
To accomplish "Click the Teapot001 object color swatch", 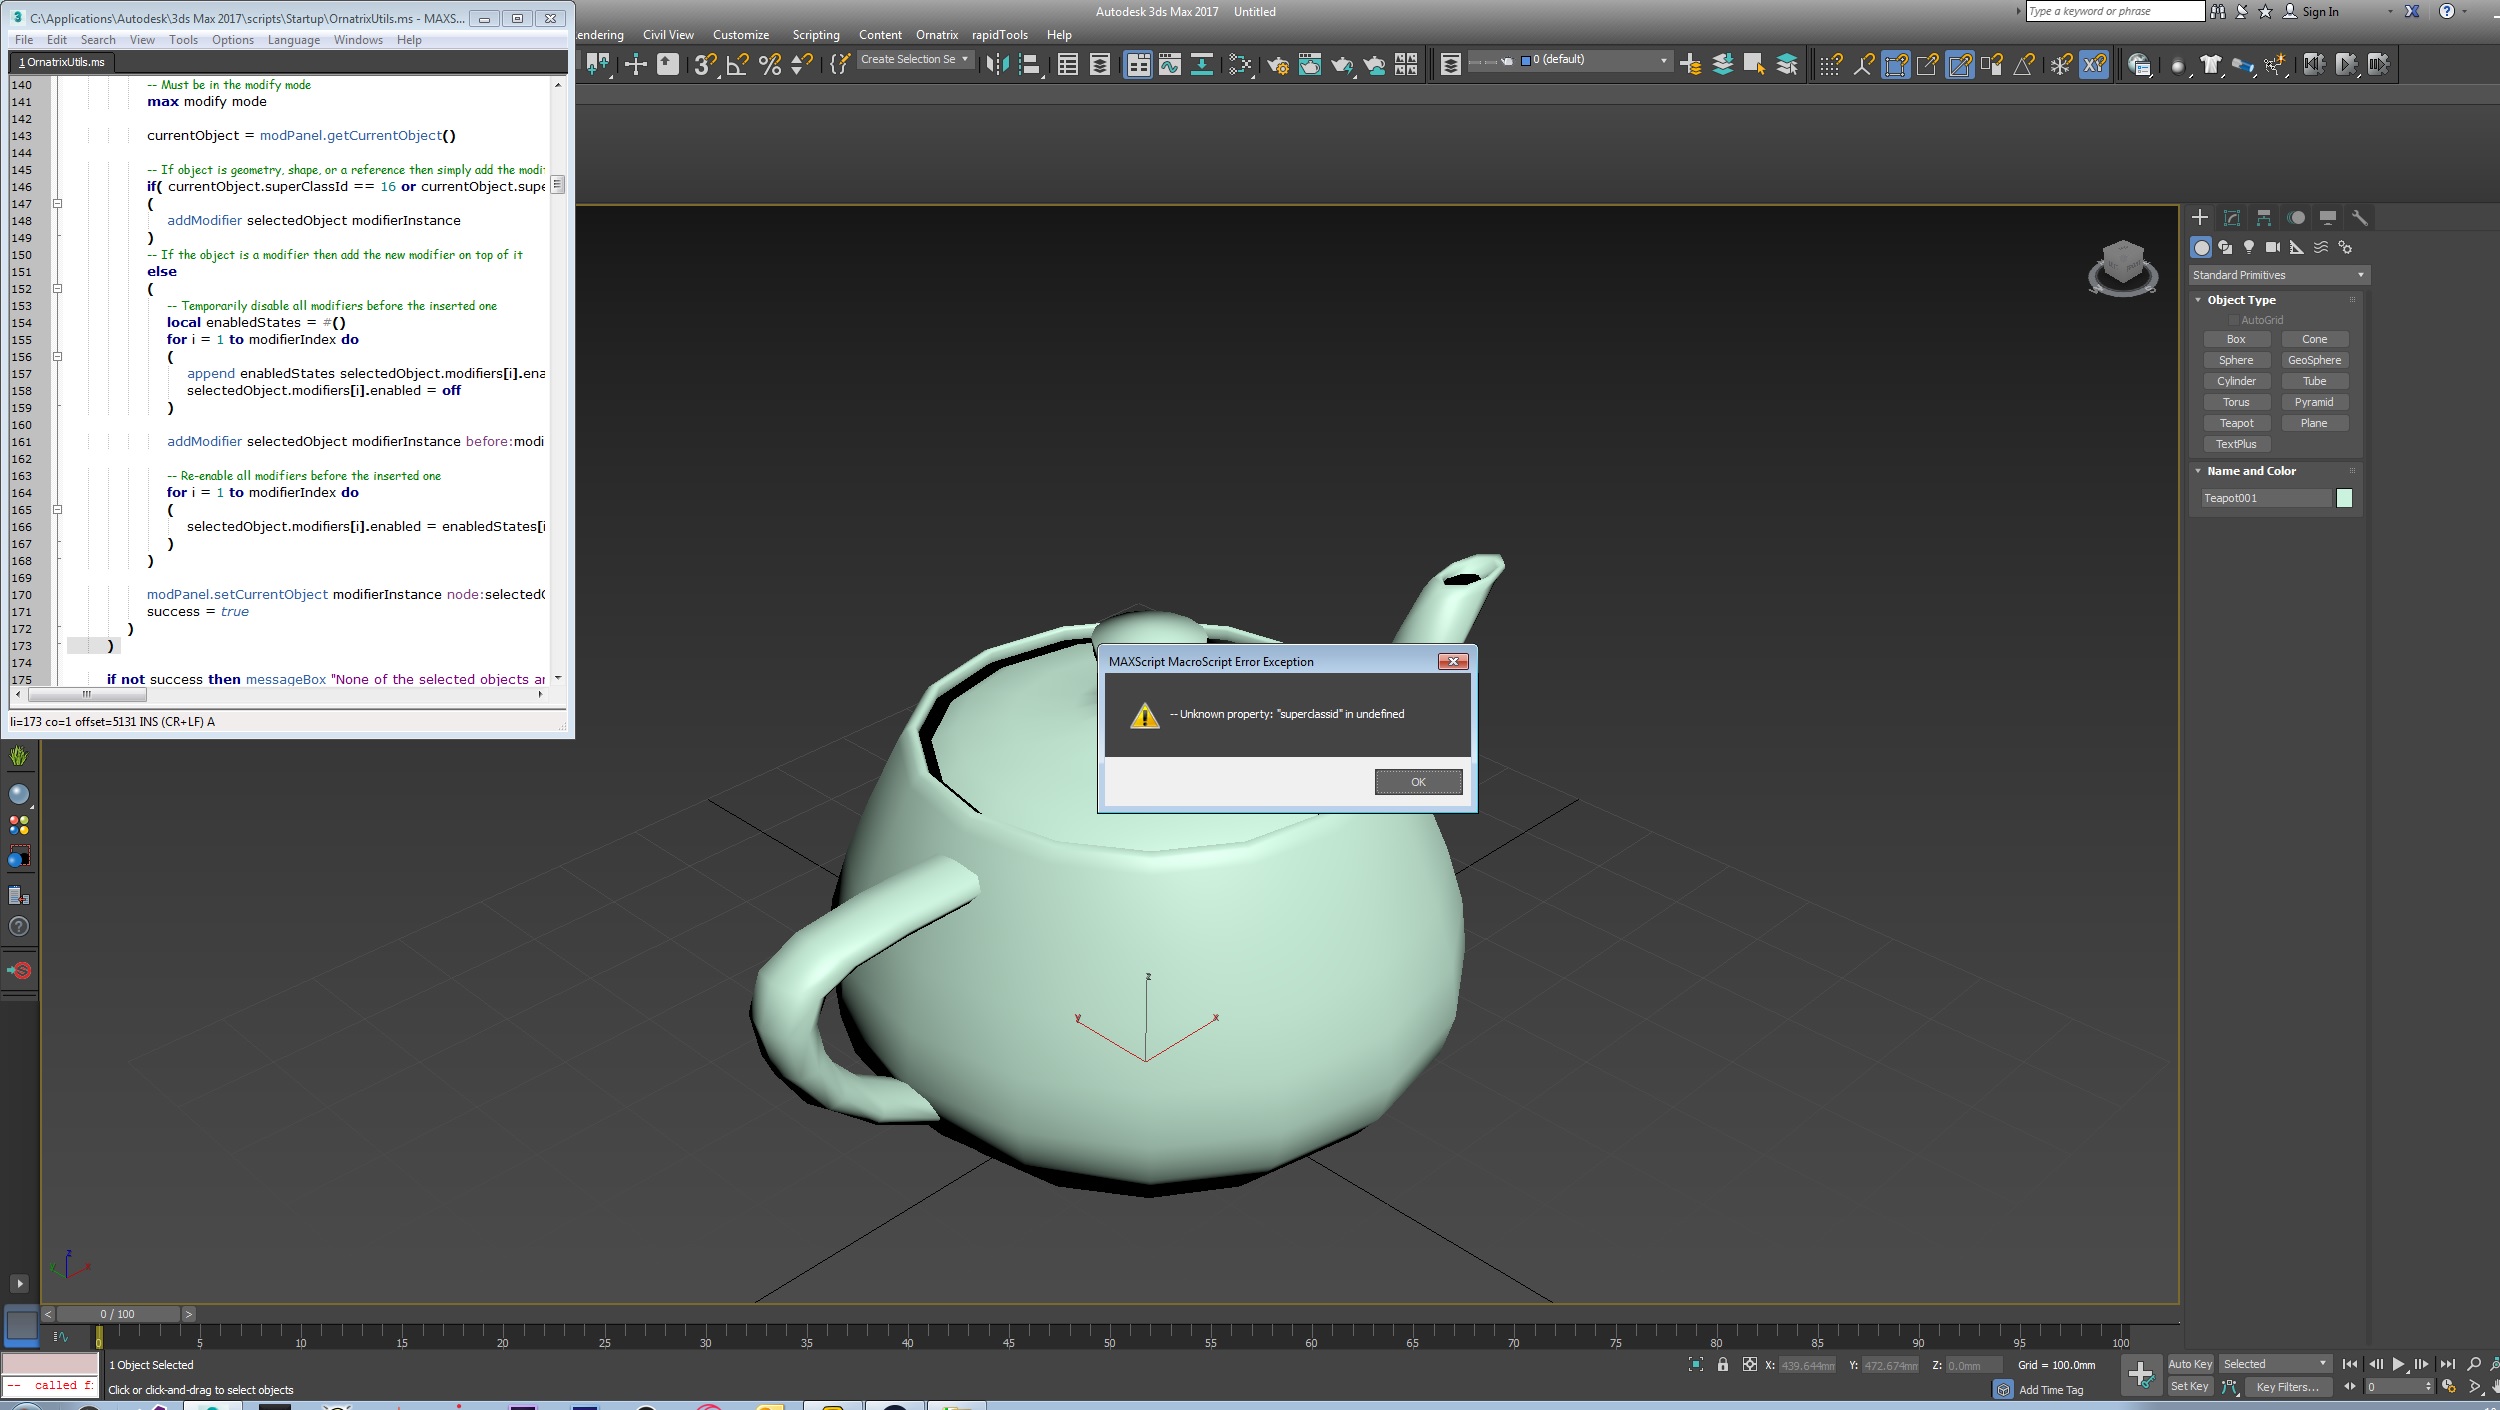I will click(2344, 498).
